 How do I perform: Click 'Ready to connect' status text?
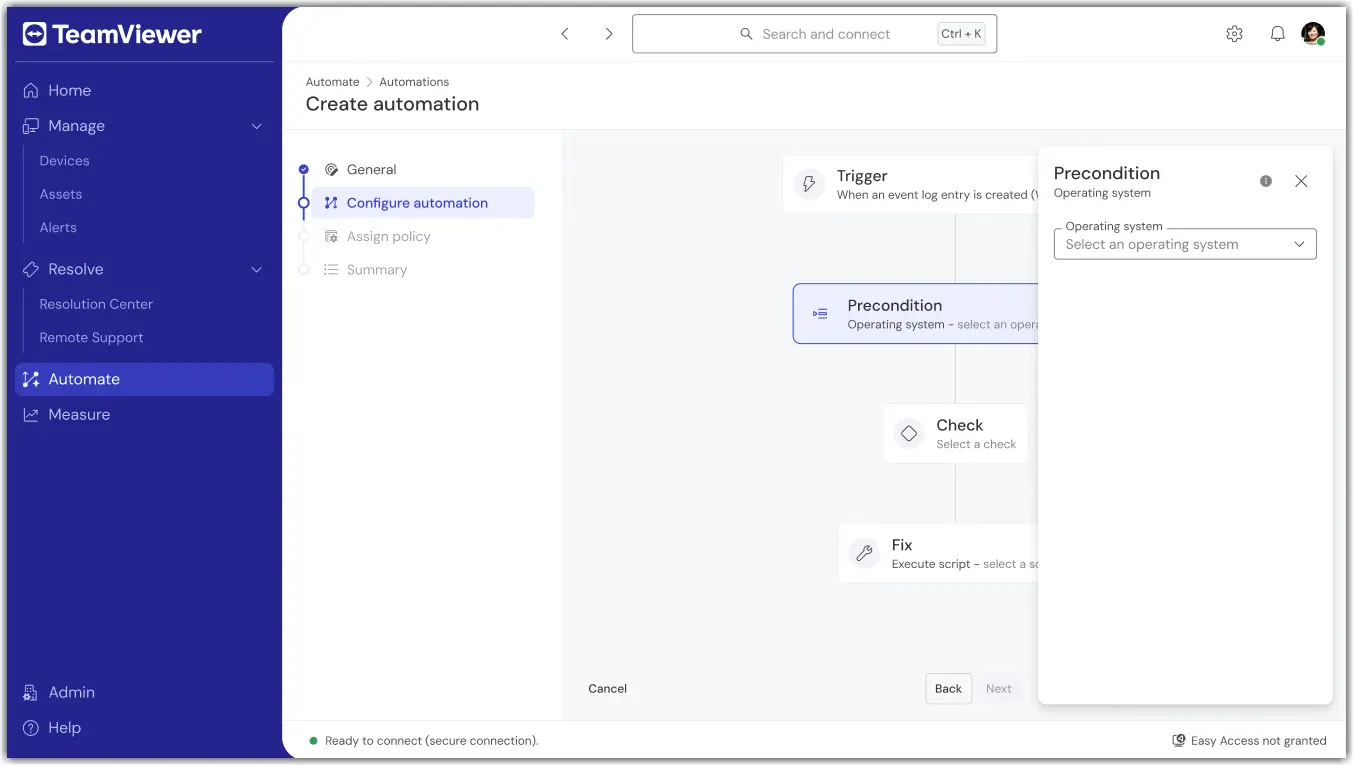point(432,741)
